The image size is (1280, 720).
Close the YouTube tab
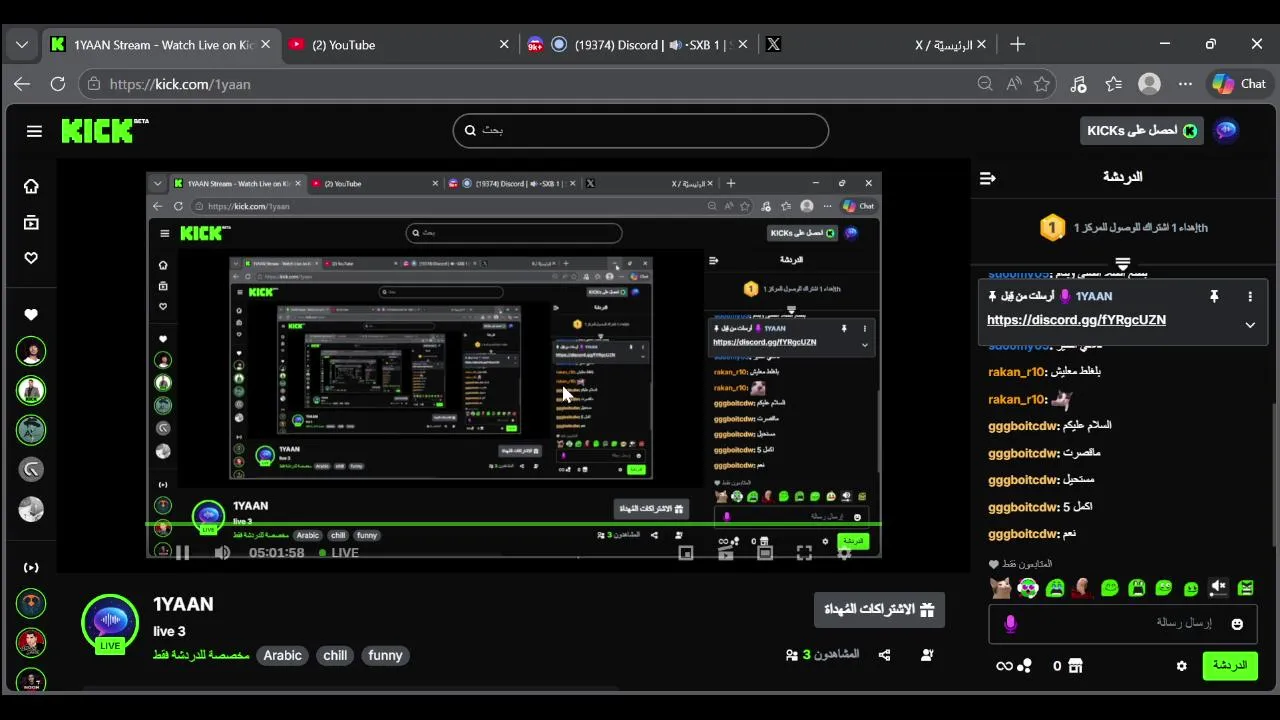point(504,44)
